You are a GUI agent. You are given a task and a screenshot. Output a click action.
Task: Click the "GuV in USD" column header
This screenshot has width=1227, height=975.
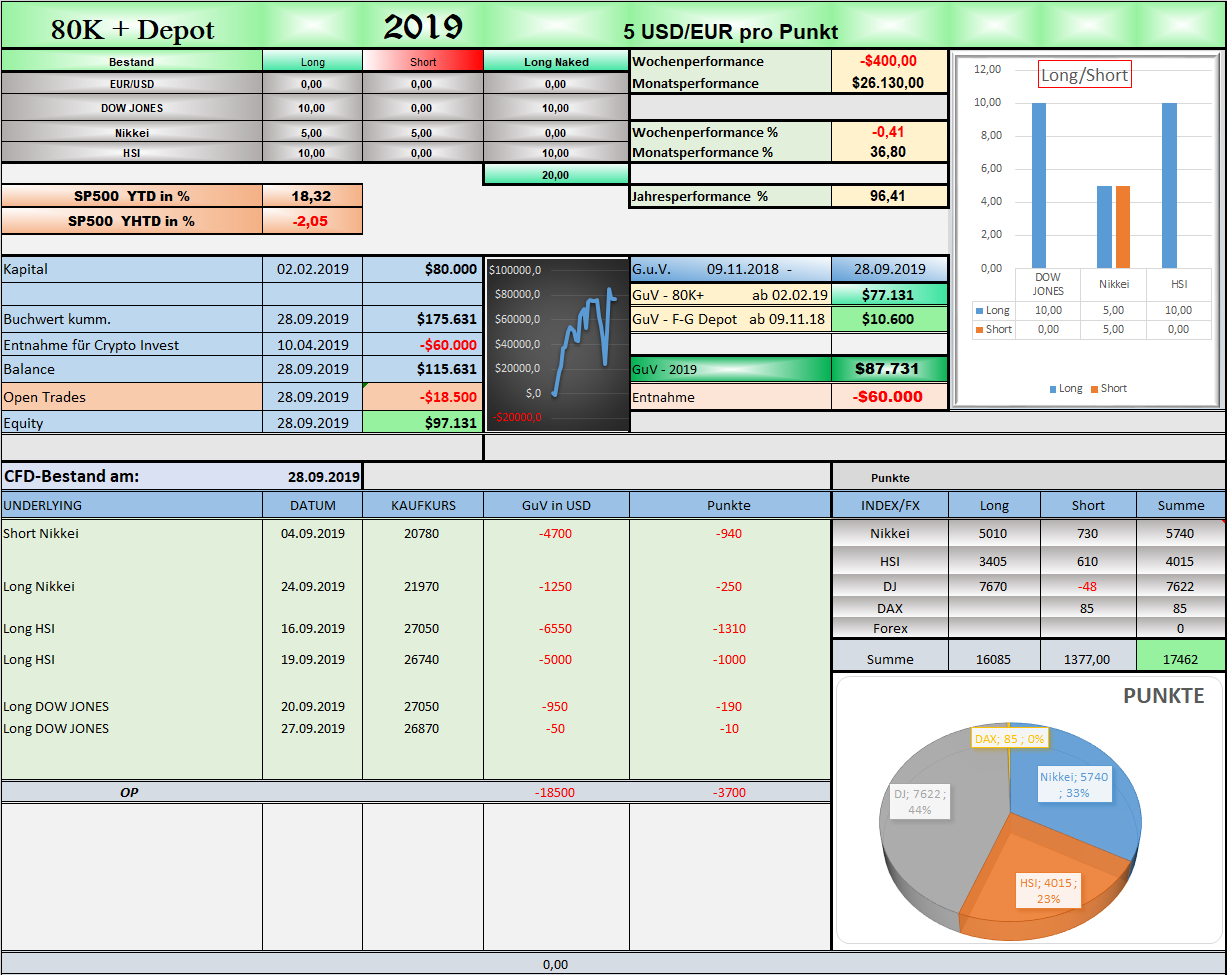[x=556, y=505]
